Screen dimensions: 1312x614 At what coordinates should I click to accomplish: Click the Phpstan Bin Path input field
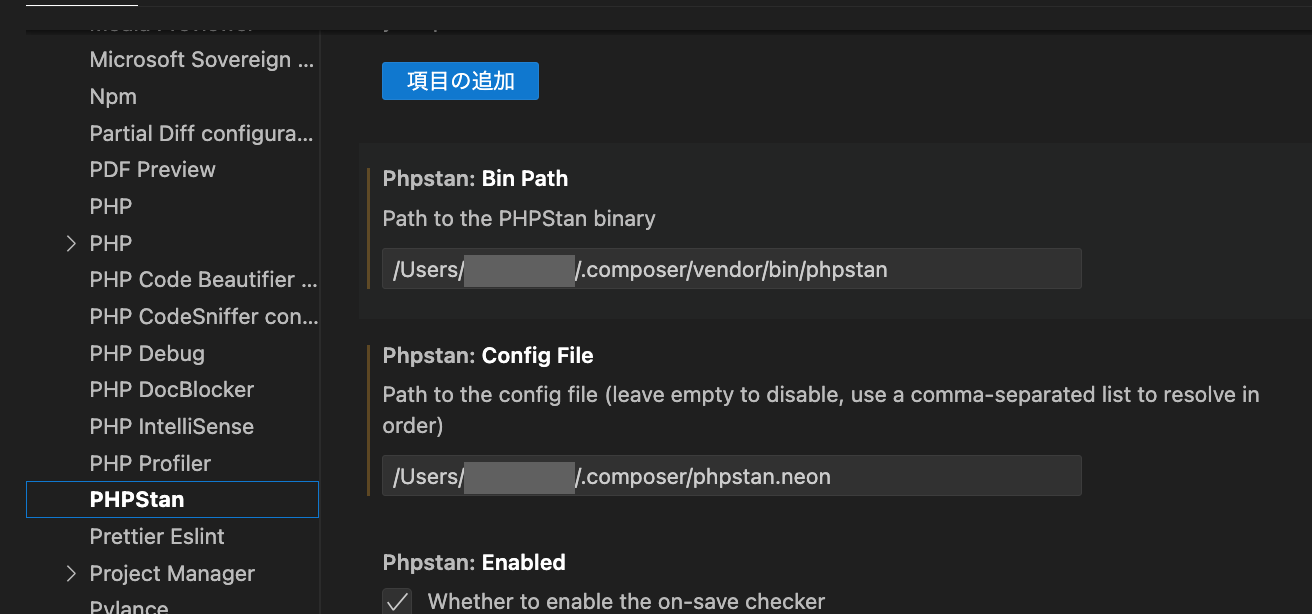pos(732,268)
